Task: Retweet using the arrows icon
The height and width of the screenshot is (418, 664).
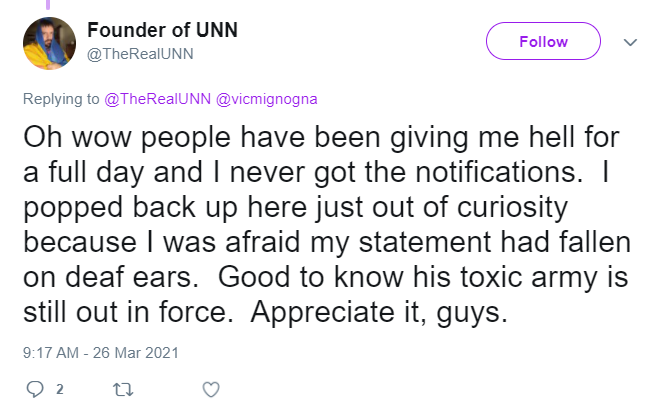Action: pyautogui.click(x=123, y=389)
